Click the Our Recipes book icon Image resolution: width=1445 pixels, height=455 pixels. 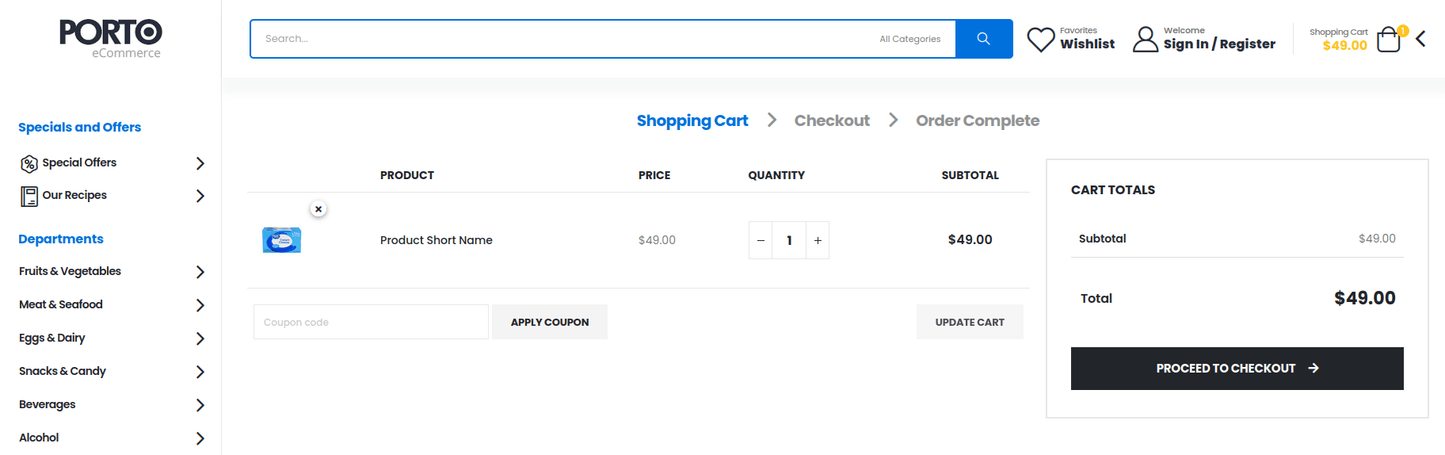(x=29, y=196)
